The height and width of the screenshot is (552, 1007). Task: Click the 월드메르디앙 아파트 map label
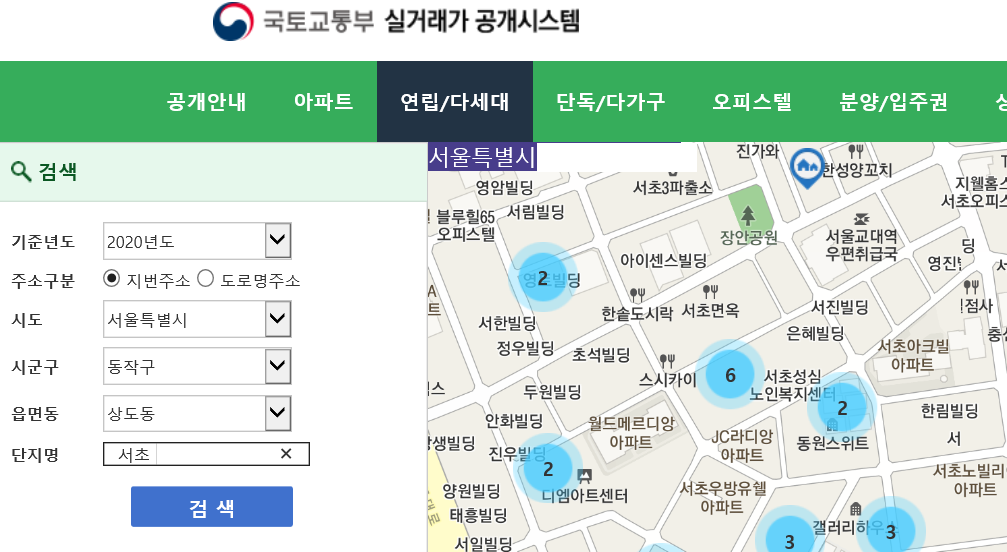pos(631,433)
